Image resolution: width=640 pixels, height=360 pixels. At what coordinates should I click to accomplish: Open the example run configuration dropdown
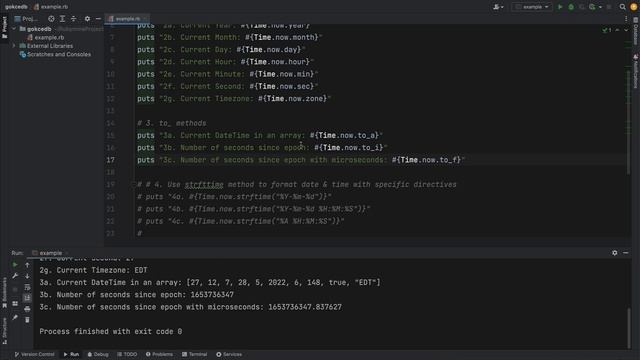532,7
